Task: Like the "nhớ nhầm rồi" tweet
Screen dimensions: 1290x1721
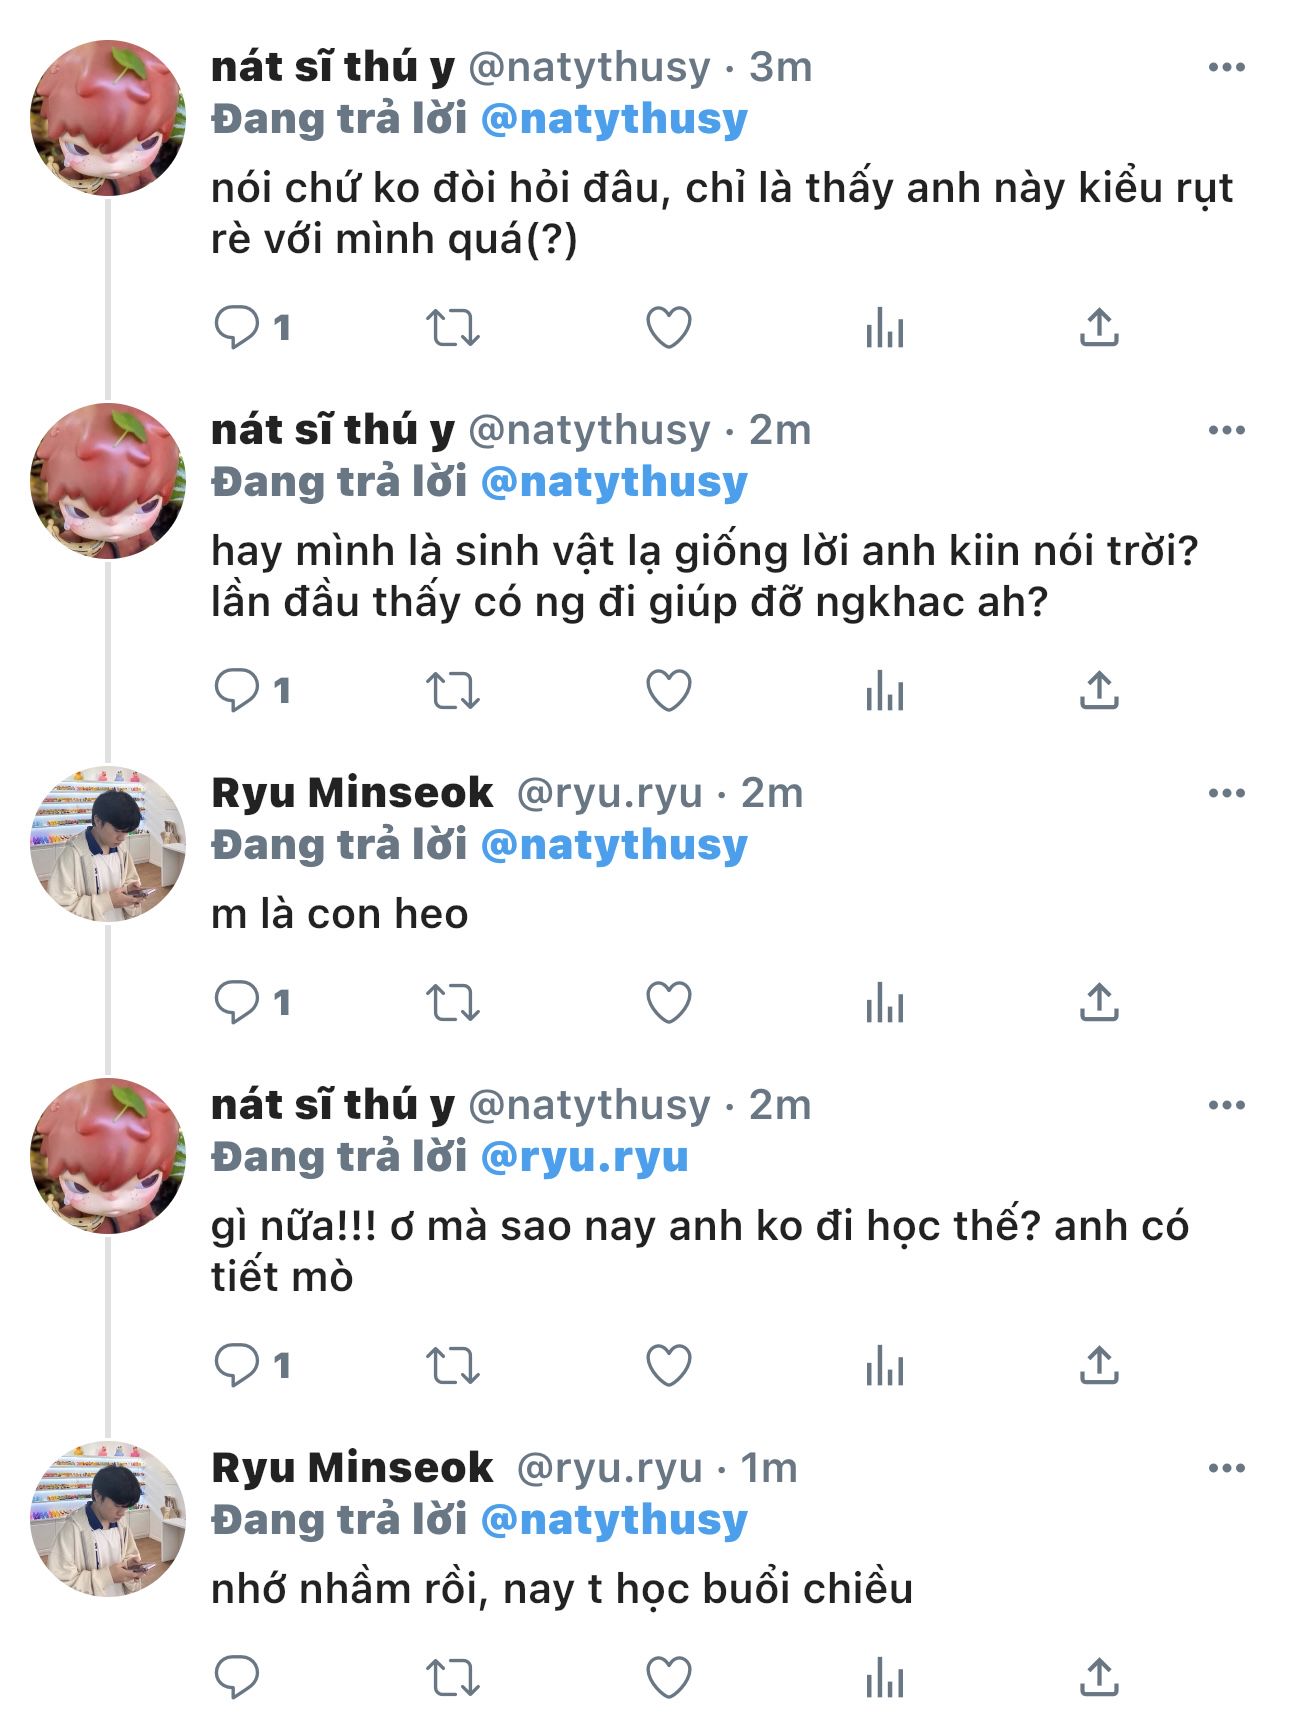Action: [669, 1677]
